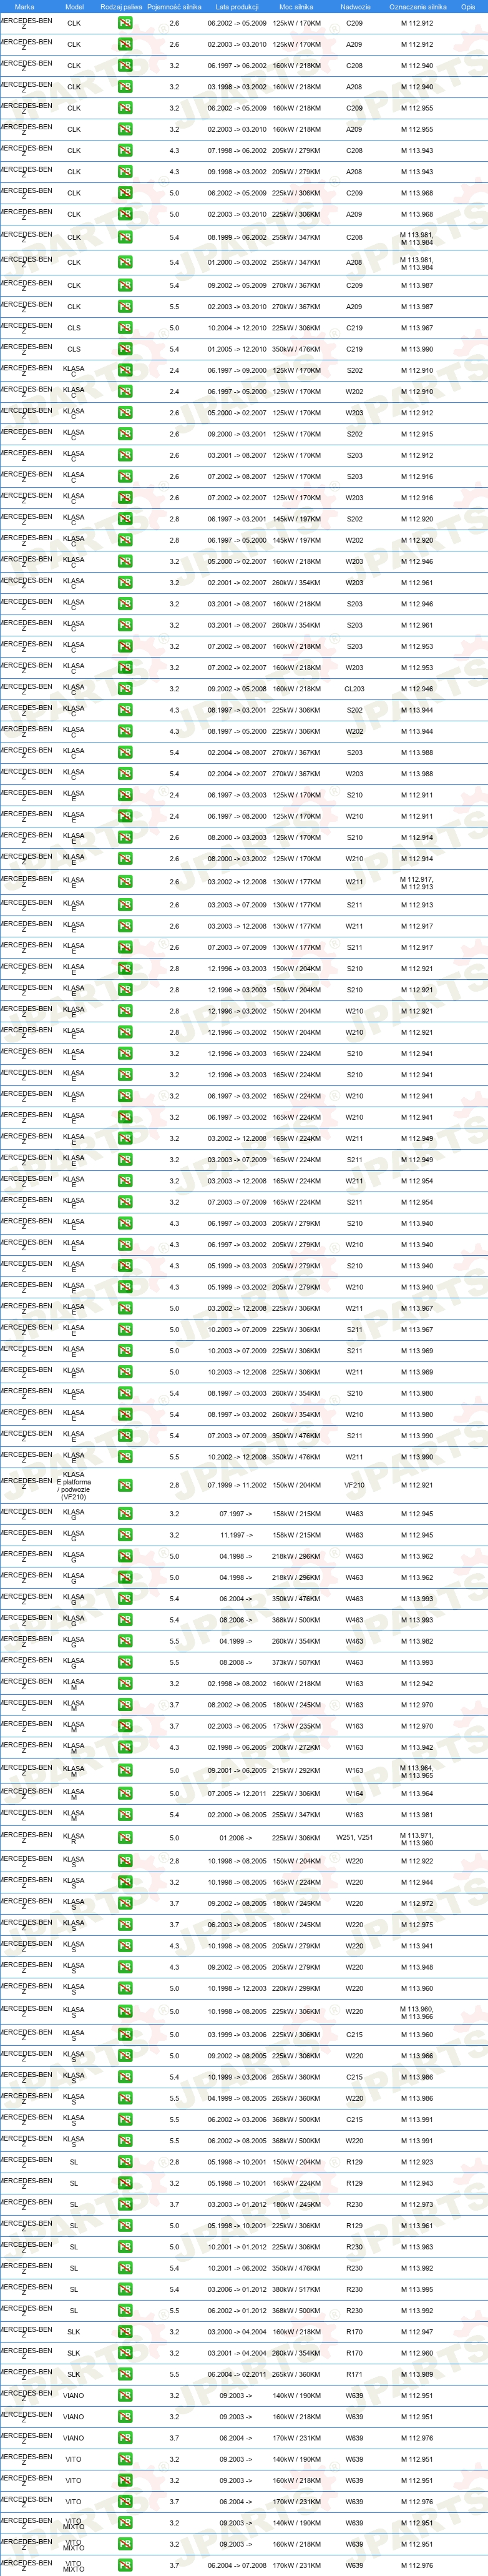Click fuel icon in SL M 112.973 row
Screen dimensions: 488x2576
124,2204
